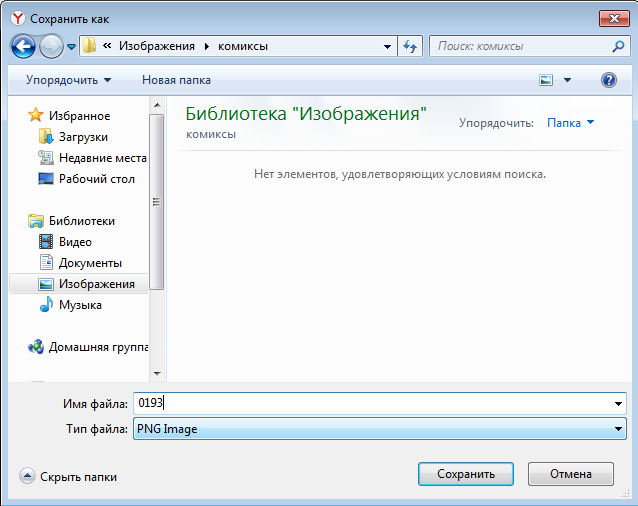638x506 pixels.
Task: Open the Имя файла dropdown arrow
Action: click(x=618, y=404)
